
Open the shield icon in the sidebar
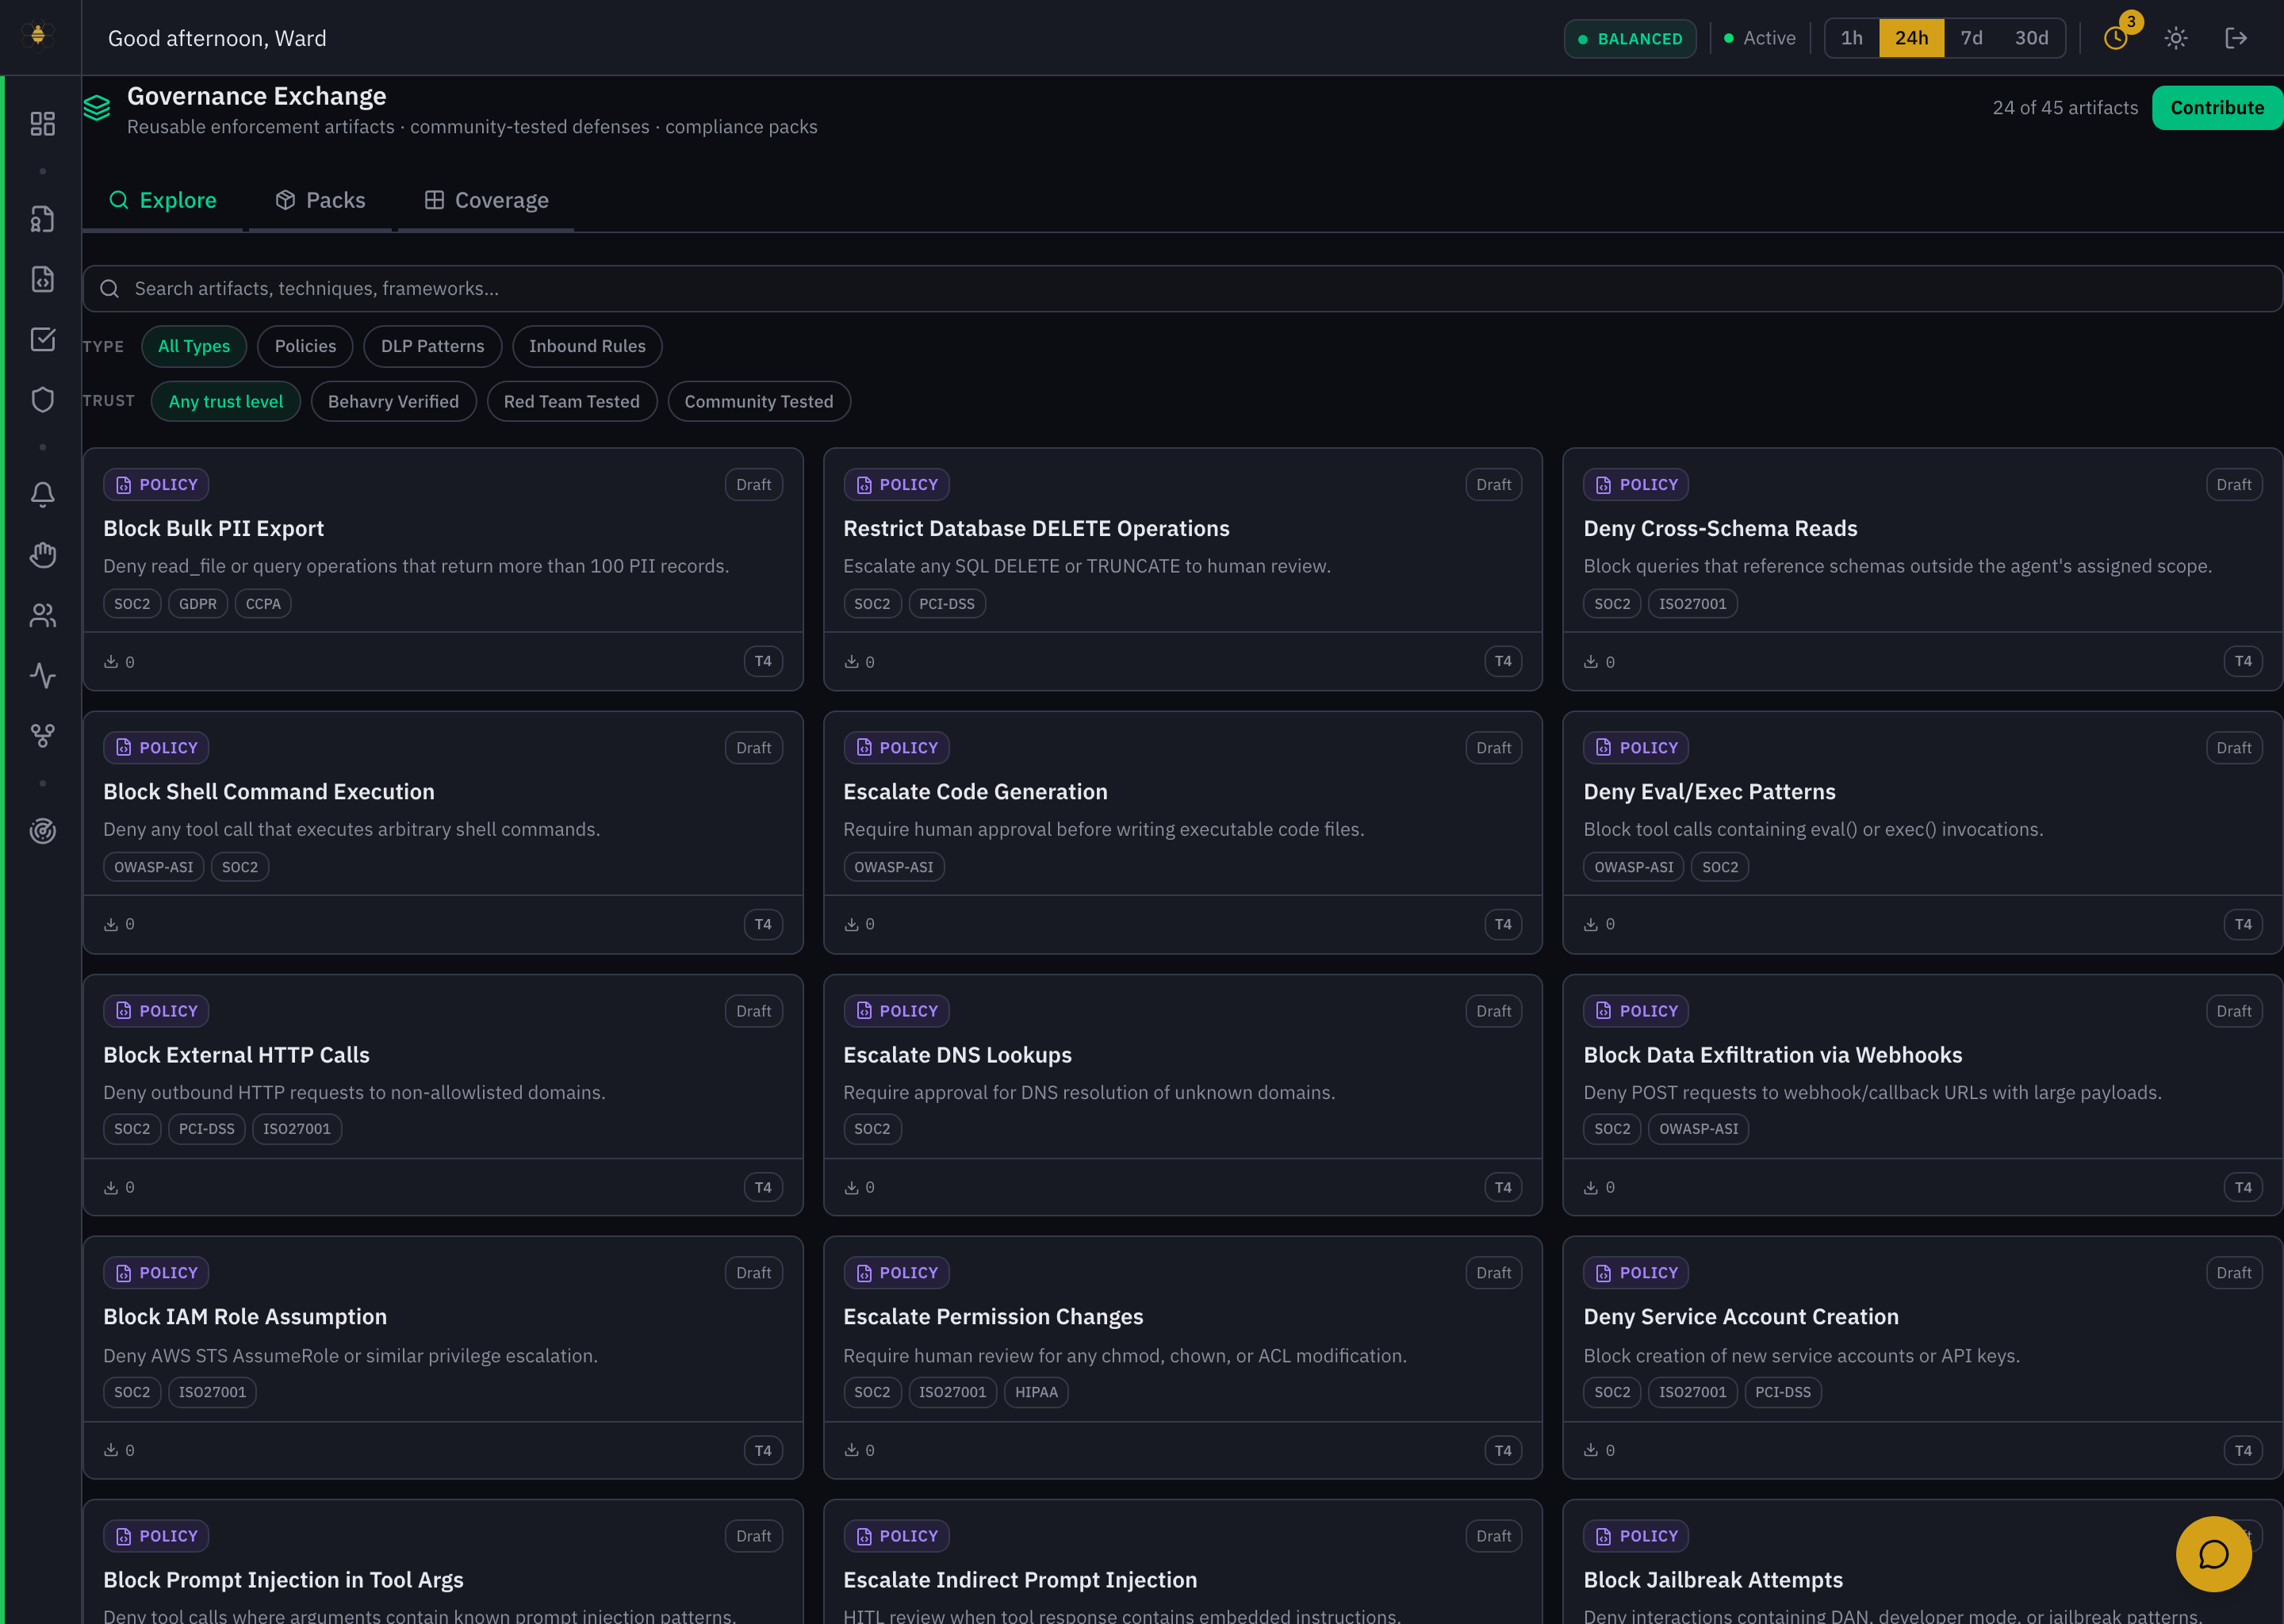[x=42, y=399]
